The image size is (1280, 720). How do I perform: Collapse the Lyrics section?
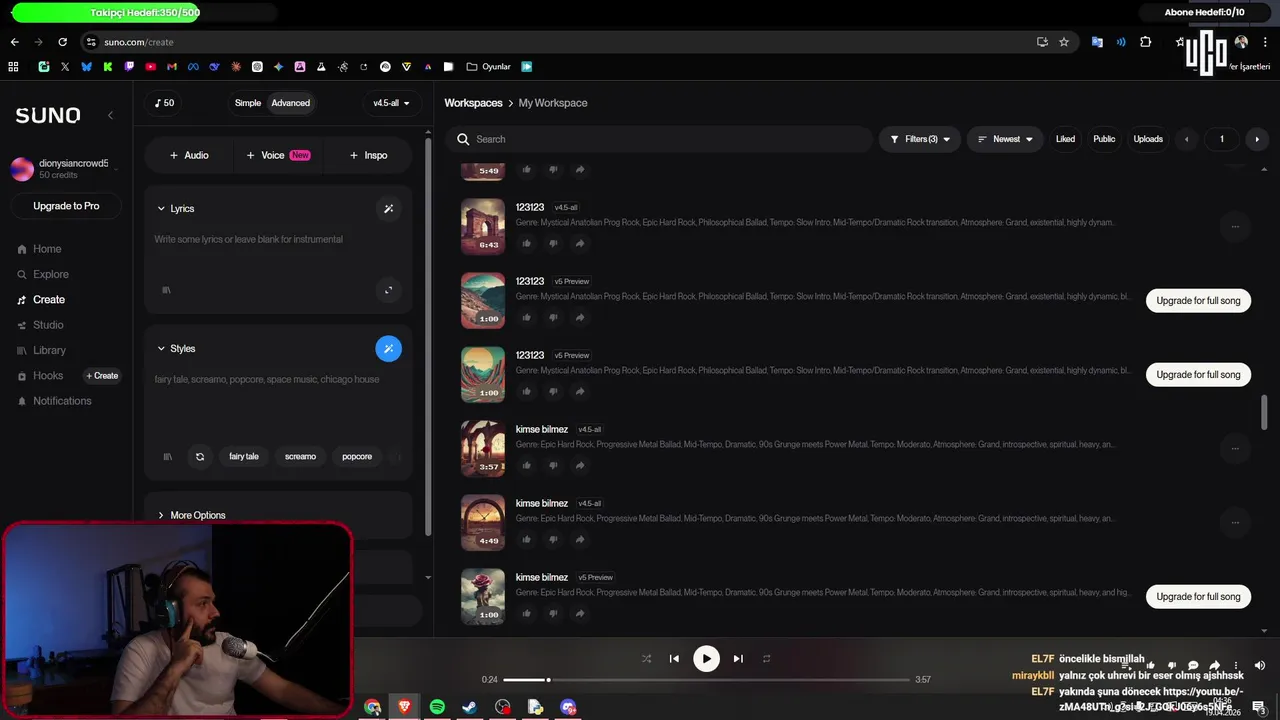coord(176,209)
